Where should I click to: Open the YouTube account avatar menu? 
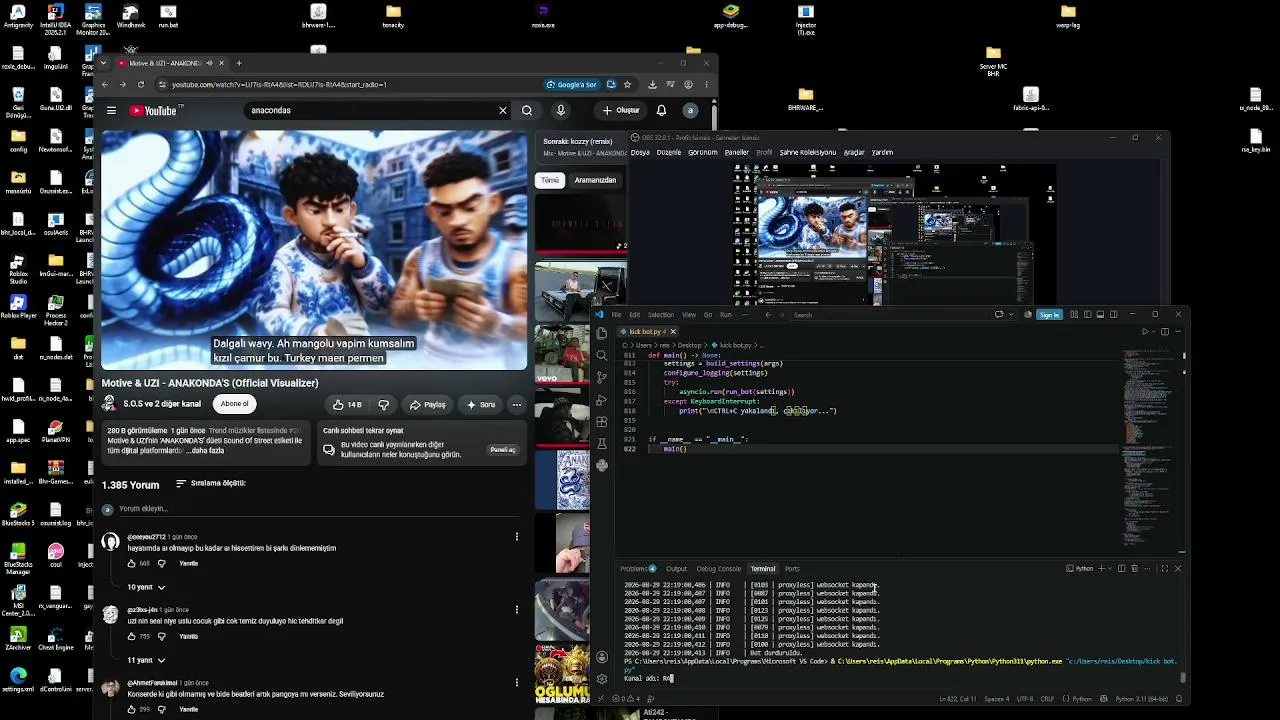tap(690, 110)
